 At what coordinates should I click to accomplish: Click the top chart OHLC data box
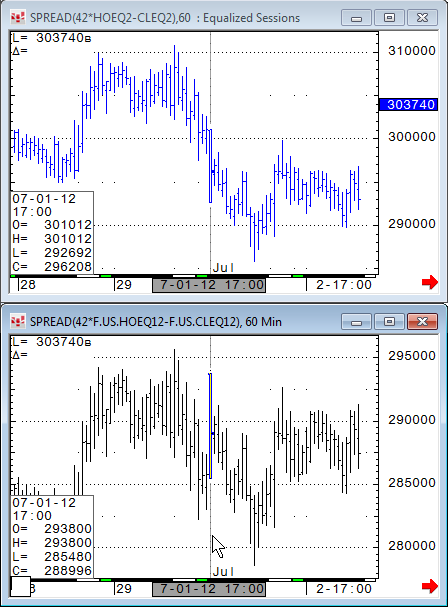pyautogui.click(x=52, y=233)
